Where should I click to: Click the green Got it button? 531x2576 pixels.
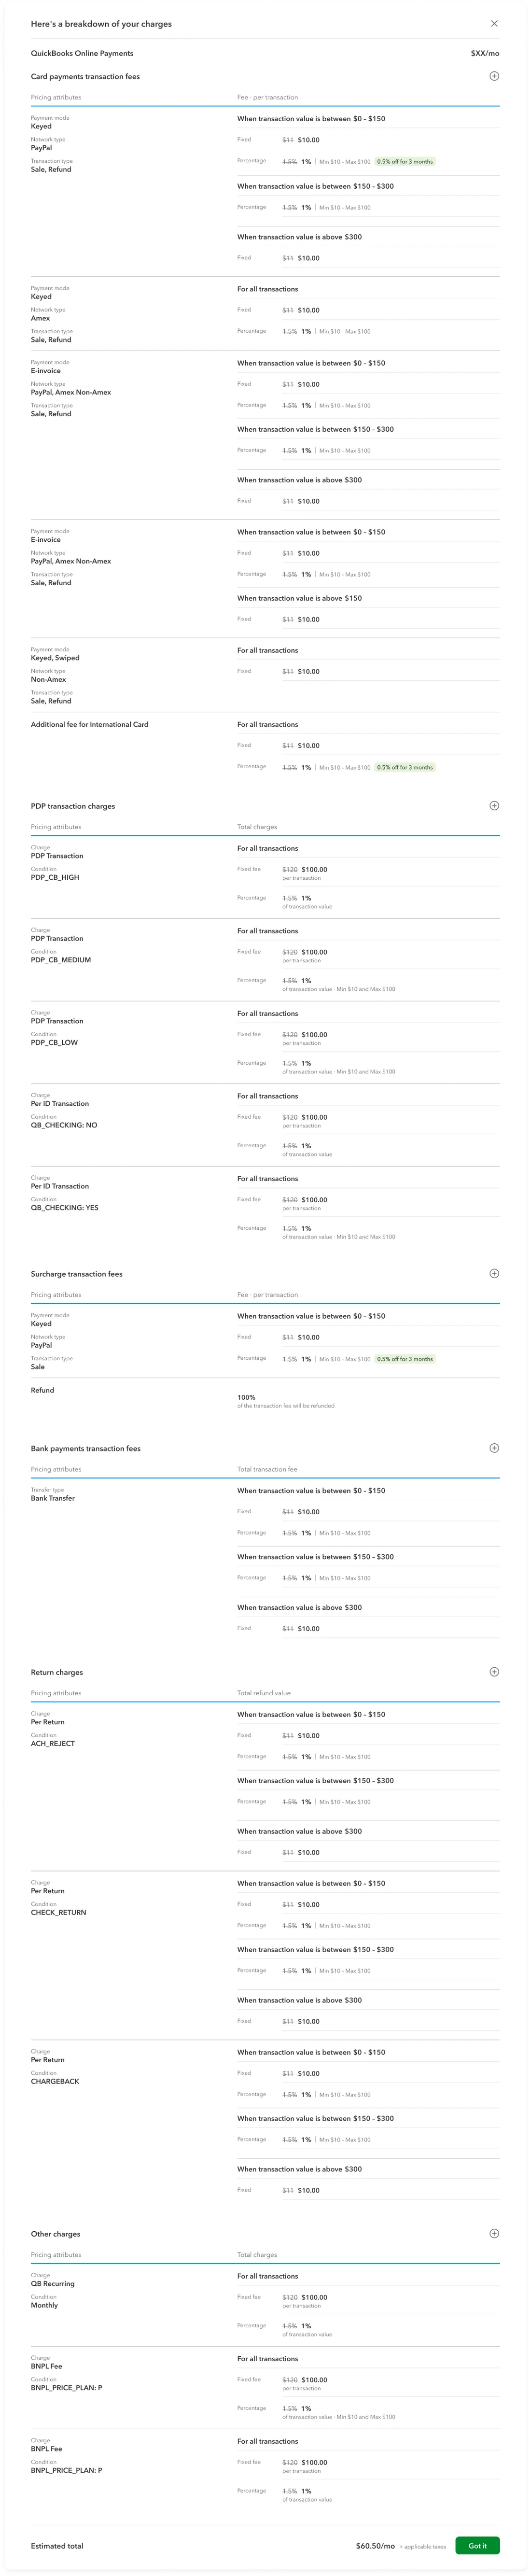[478, 2545]
